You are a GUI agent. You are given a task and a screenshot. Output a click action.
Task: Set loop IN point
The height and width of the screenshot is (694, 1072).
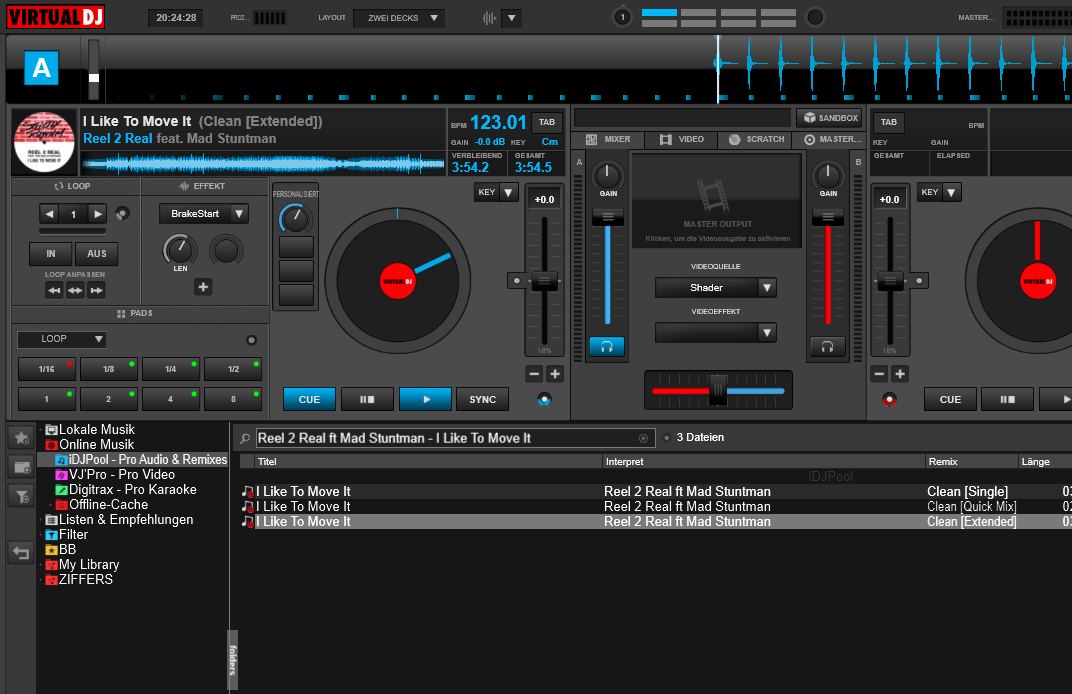(x=51, y=254)
